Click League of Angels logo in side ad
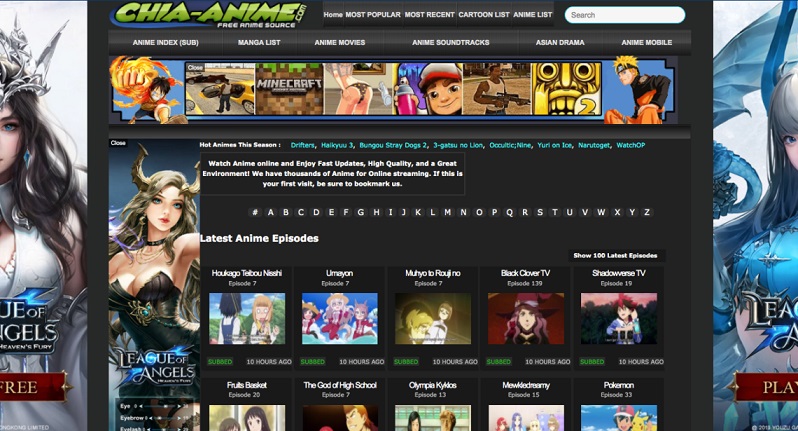798x431 pixels. click(x=155, y=365)
